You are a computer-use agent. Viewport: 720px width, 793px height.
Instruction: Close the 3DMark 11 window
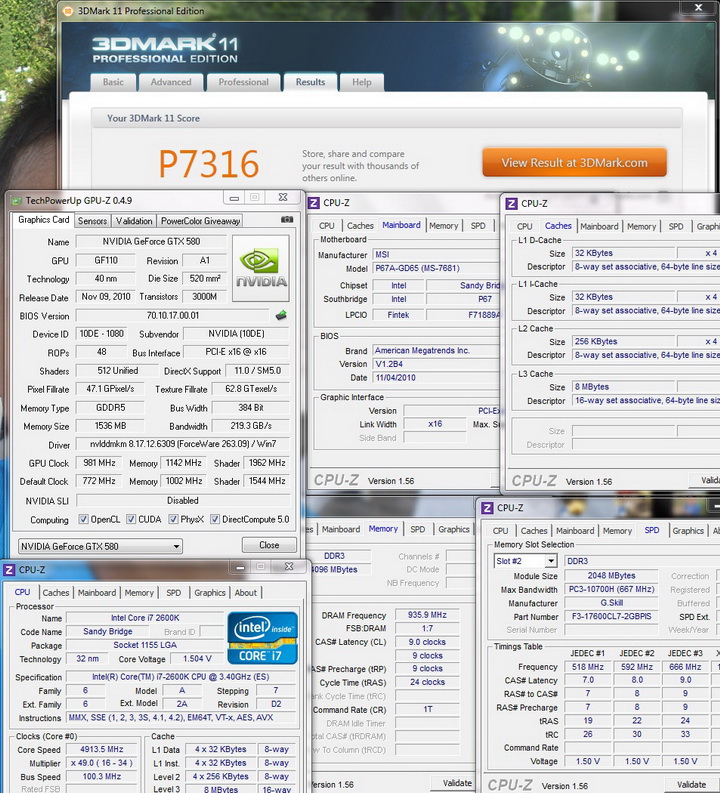[x=698, y=7]
